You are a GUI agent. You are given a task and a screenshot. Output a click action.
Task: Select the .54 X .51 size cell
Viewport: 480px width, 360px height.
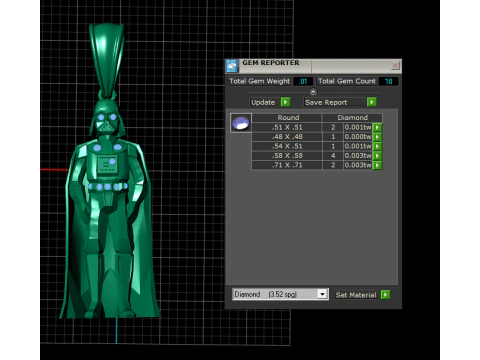point(287,146)
